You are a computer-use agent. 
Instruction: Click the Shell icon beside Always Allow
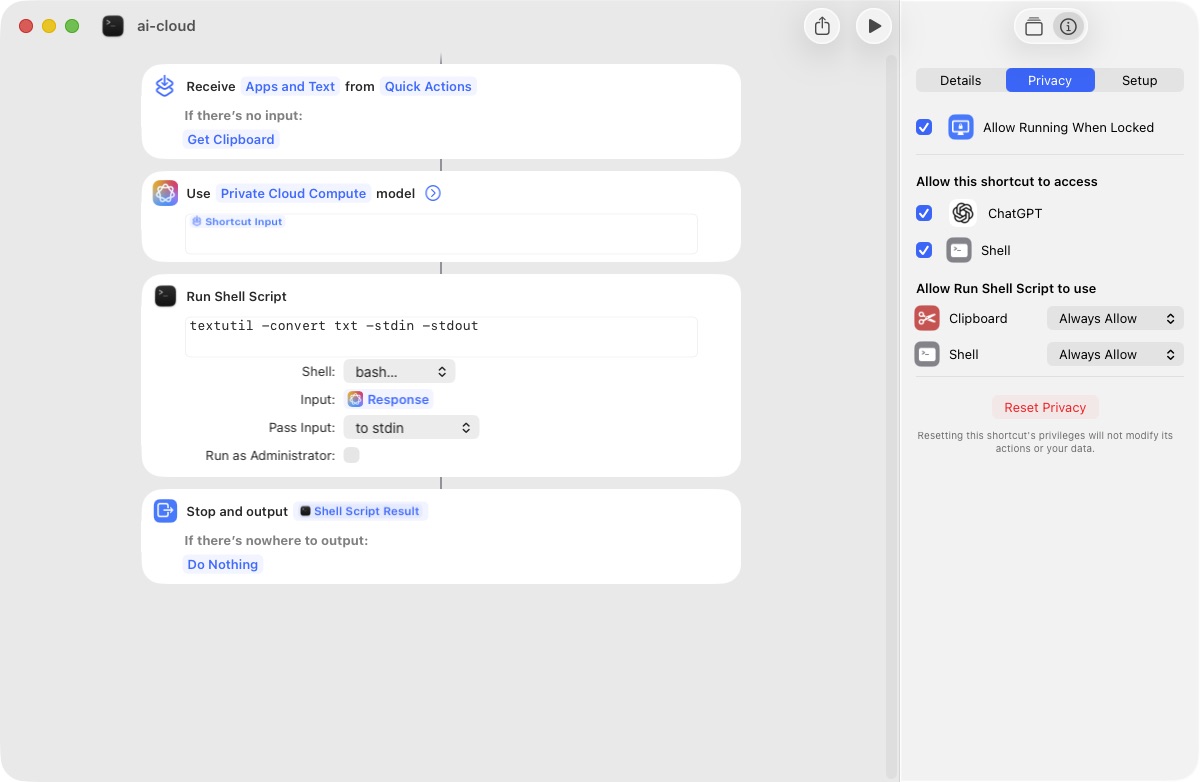(926, 354)
